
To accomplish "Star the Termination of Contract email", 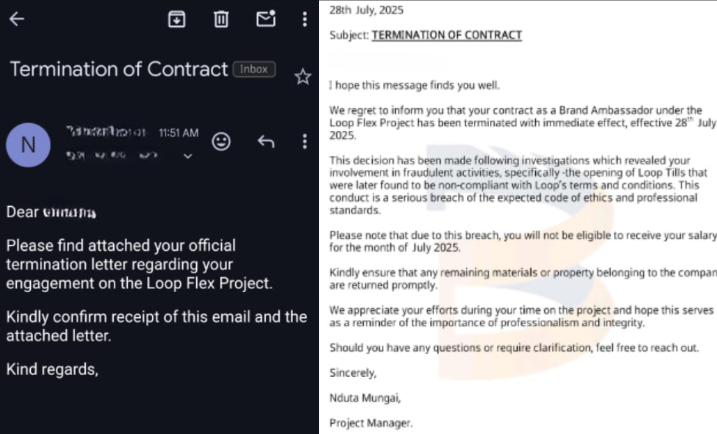I will [302, 77].
